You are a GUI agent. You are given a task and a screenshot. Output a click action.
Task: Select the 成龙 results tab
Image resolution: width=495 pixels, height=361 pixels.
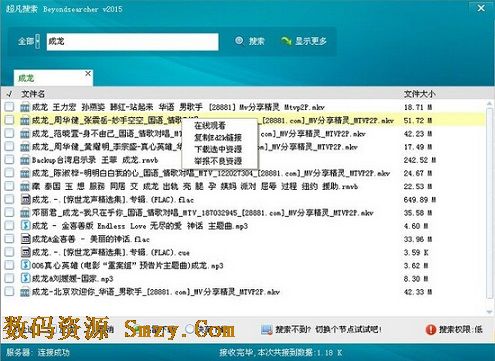[53, 78]
